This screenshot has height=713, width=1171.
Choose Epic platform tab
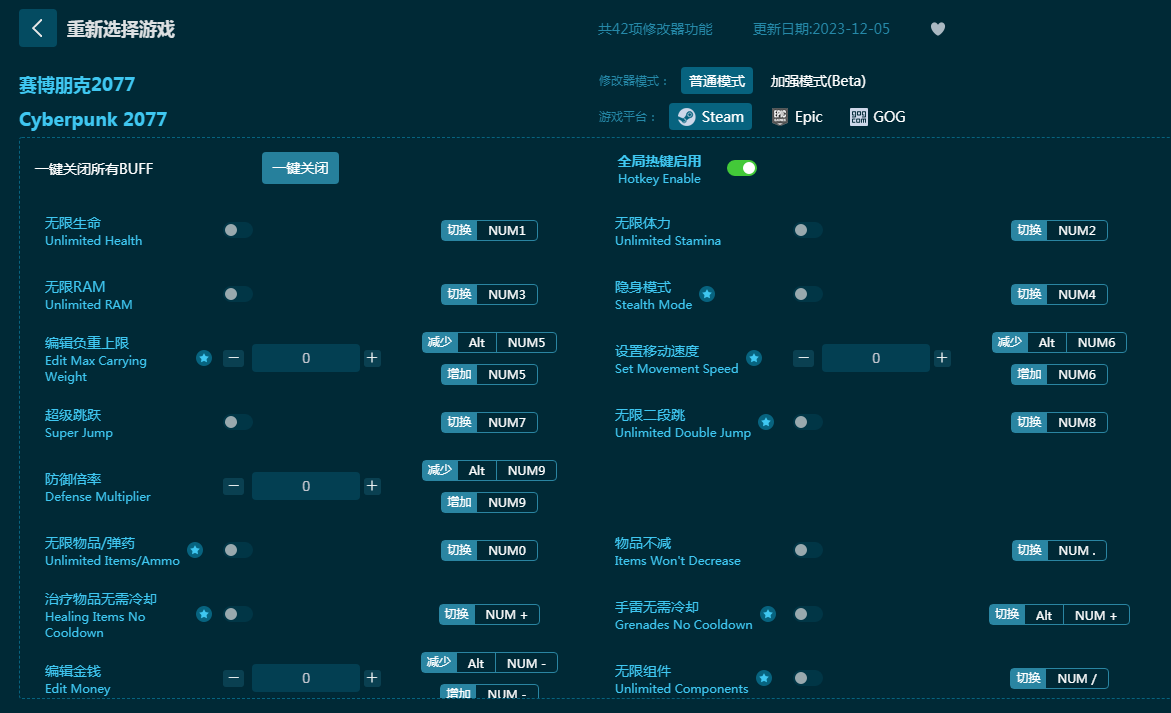click(798, 116)
